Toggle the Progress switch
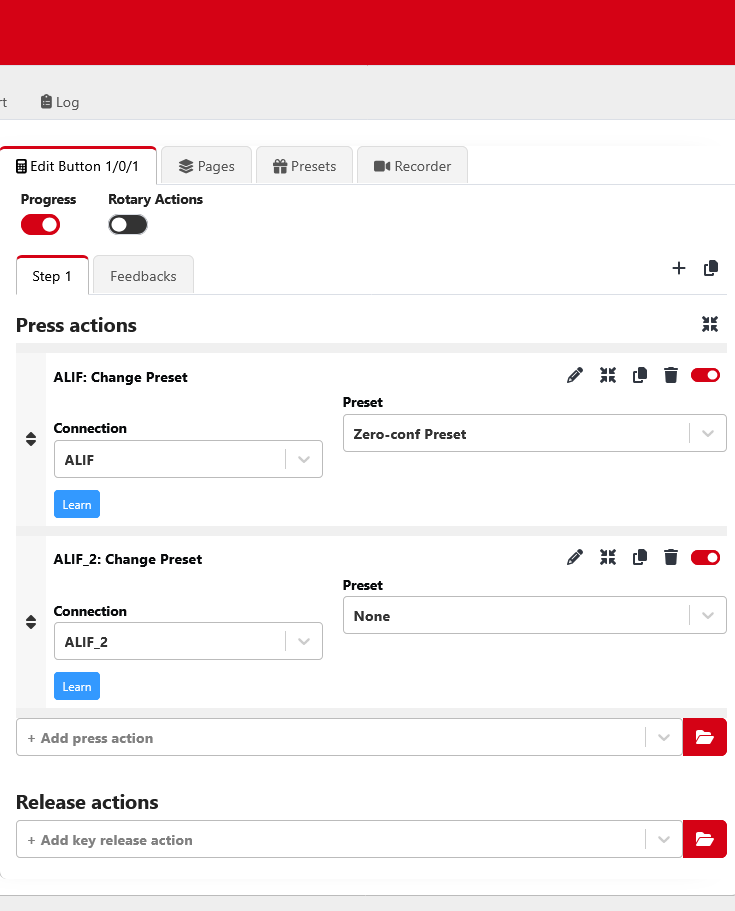 click(x=41, y=224)
